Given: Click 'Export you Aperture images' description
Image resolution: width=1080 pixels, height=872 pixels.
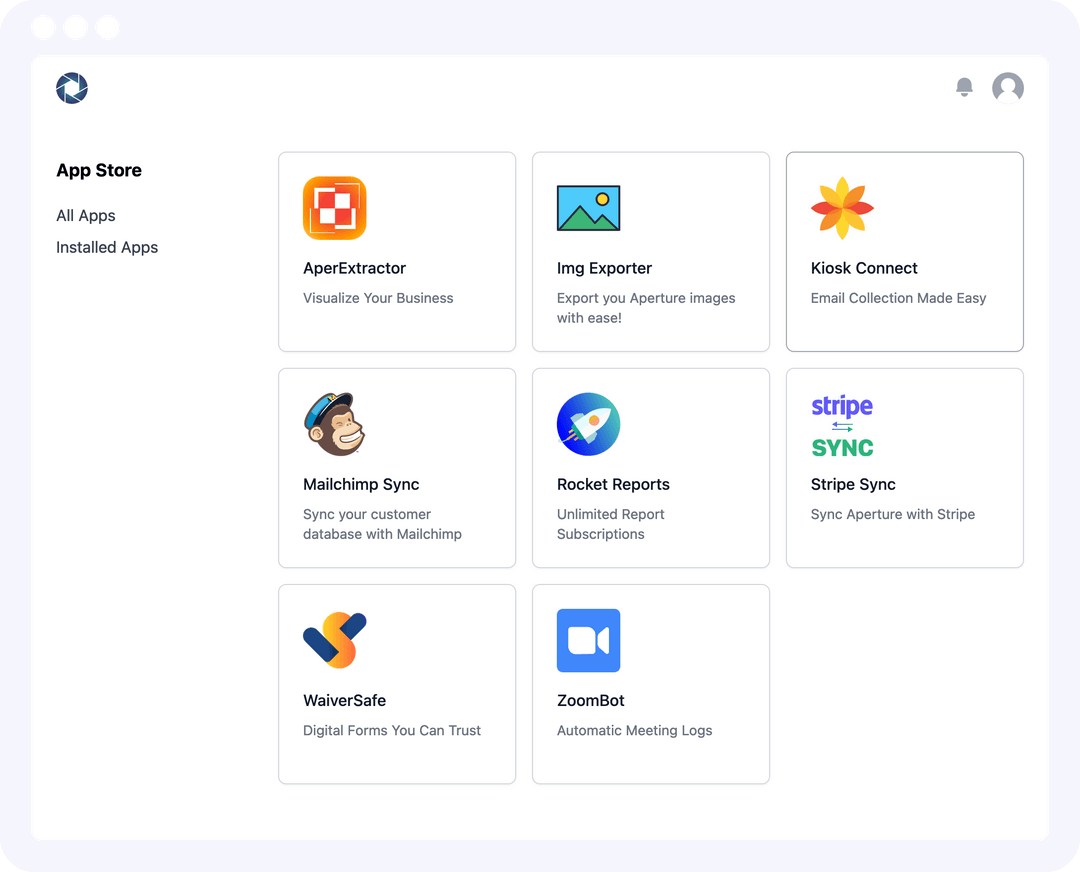Looking at the screenshot, I should 646,308.
